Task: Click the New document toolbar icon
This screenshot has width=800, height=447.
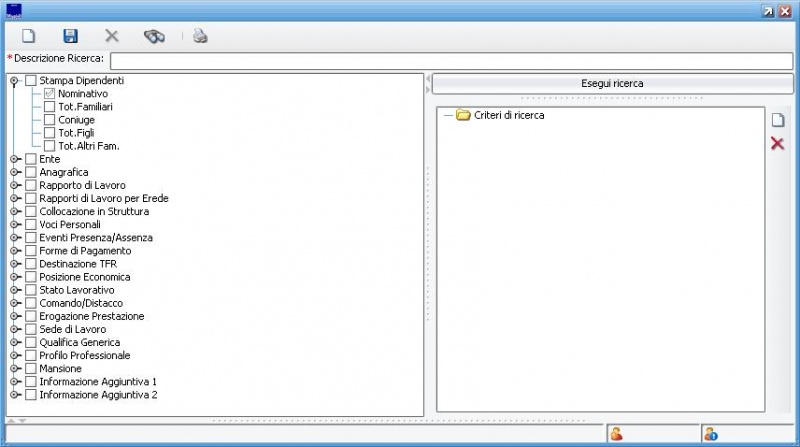Action: pos(29,36)
